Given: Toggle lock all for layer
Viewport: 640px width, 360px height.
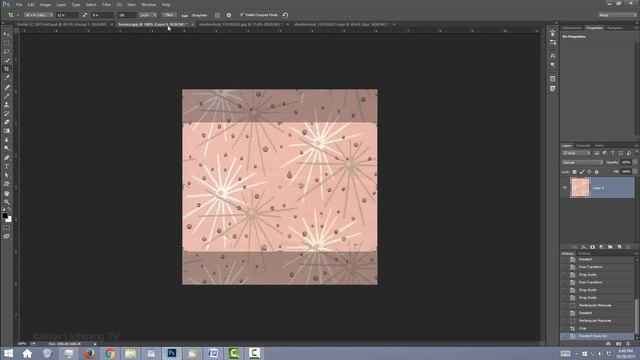Looking at the screenshot, I should pyautogui.click(x=597, y=172).
